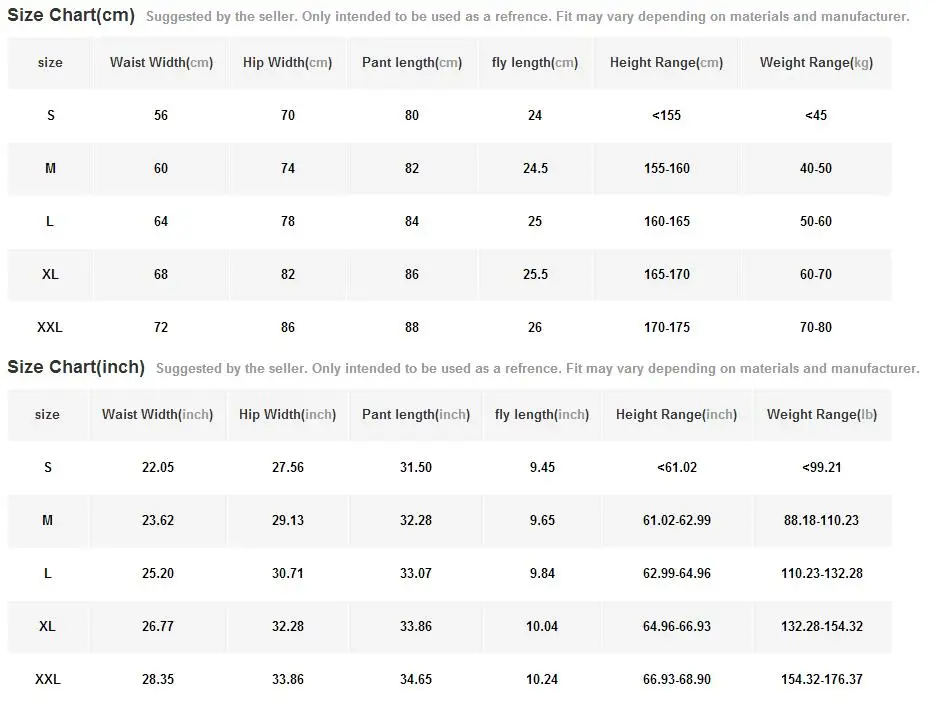Viewport: 934px width, 707px height.
Task: Click the Size Chart(cm) heading
Action: click(x=70, y=15)
